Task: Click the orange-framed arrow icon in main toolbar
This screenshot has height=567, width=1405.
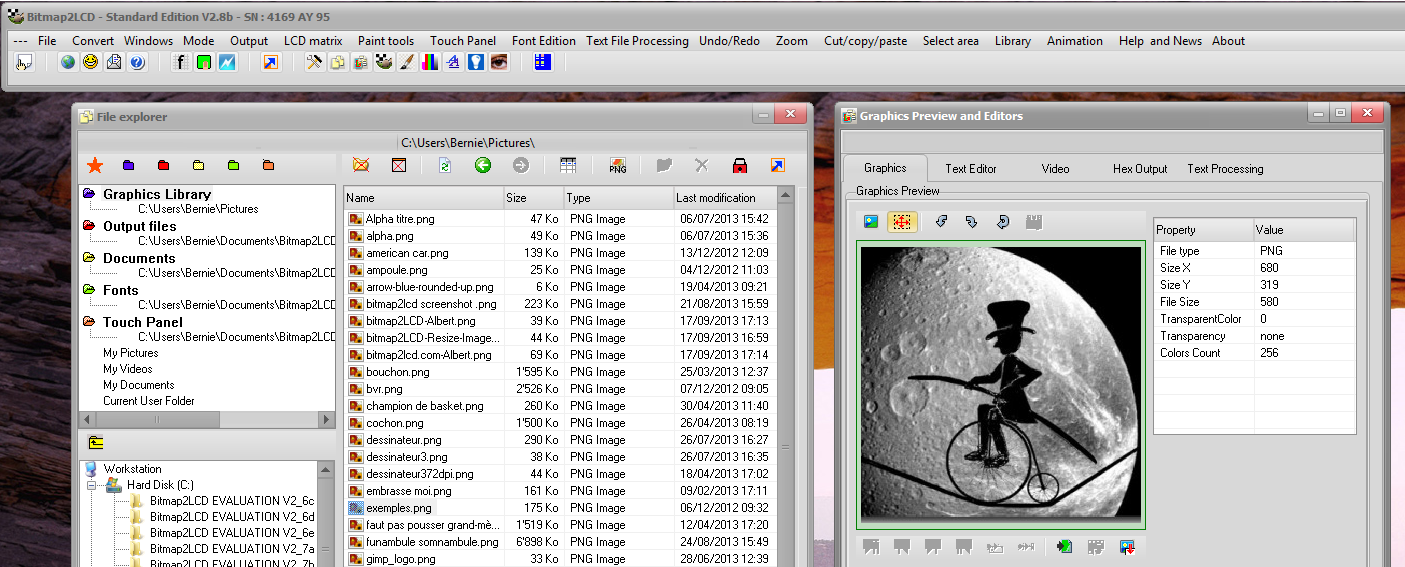Action: [270, 63]
